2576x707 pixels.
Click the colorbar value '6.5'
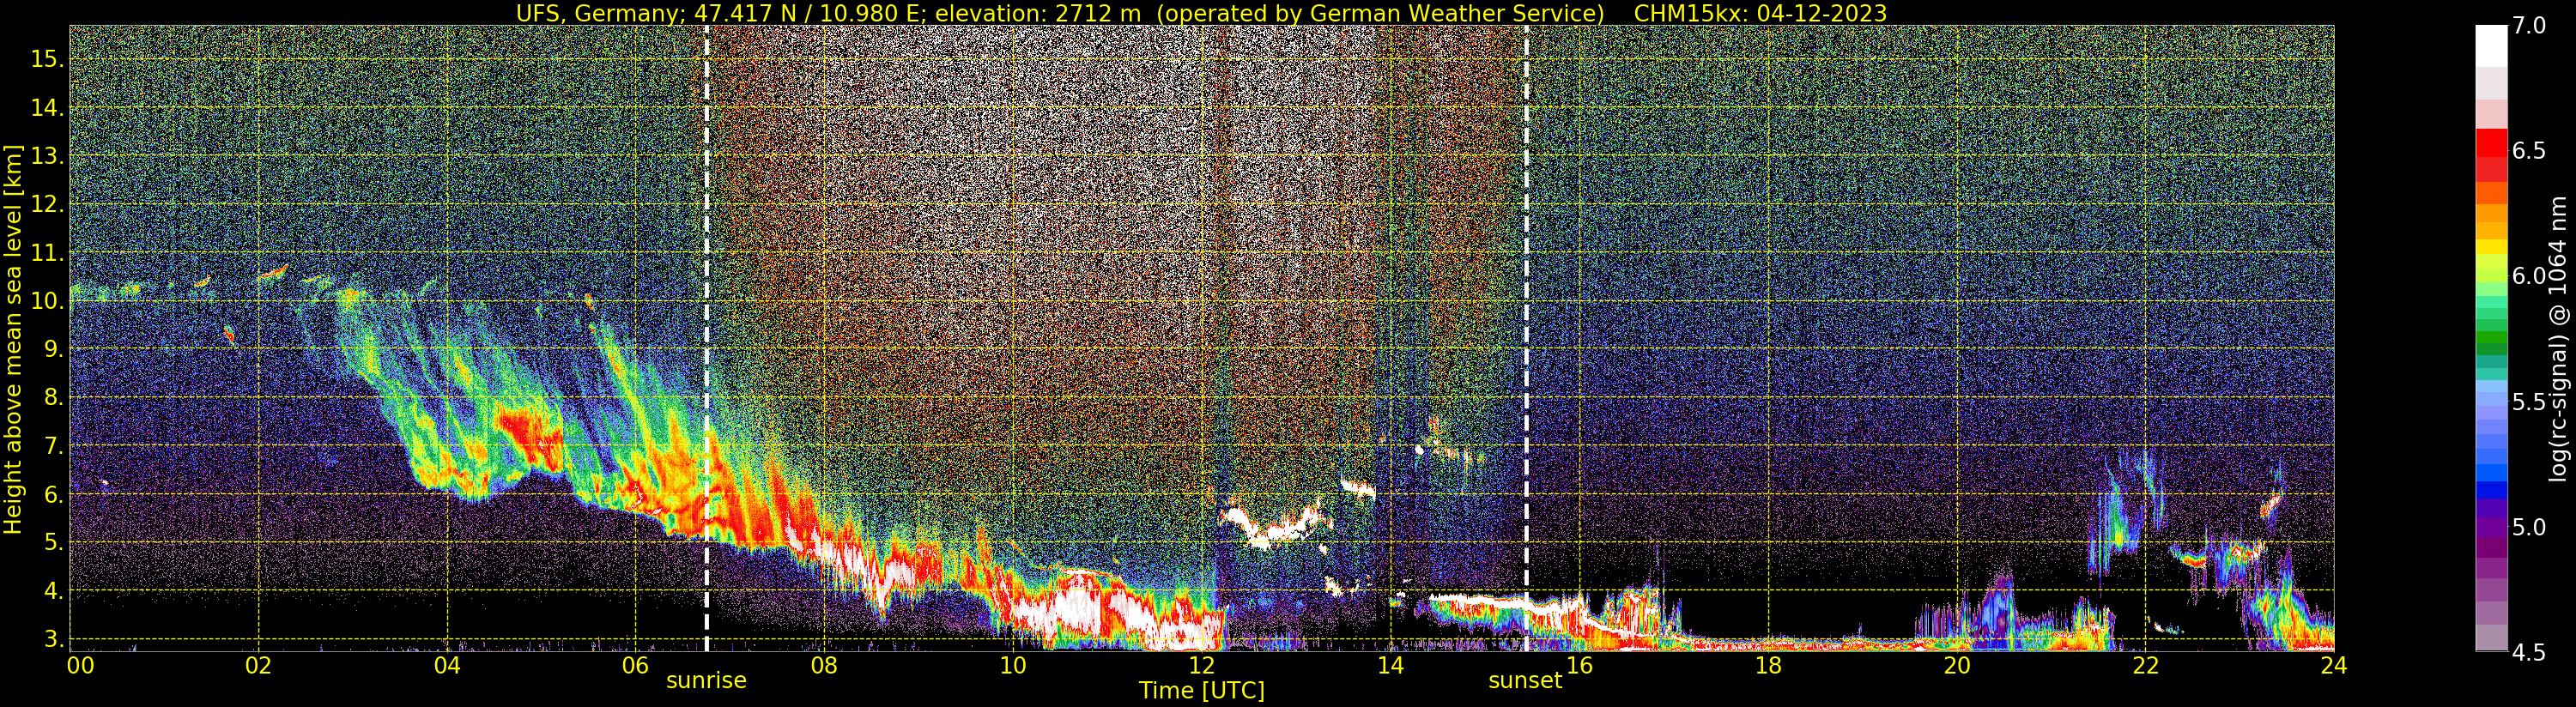[x=2529, y=151]
